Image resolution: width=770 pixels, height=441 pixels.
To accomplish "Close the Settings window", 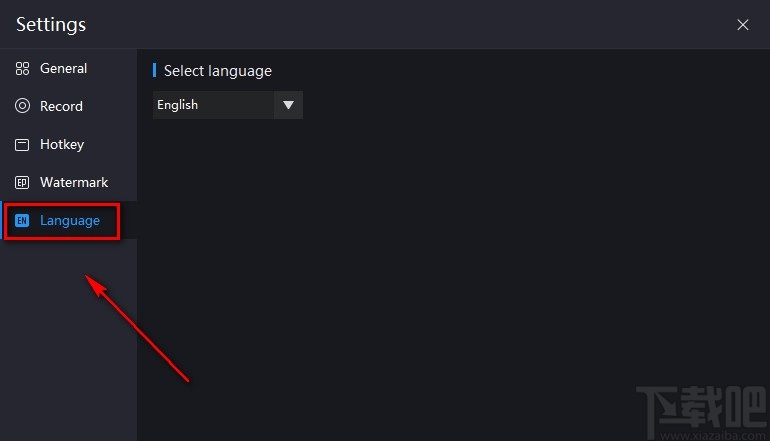I will click(x=743, y=25).
